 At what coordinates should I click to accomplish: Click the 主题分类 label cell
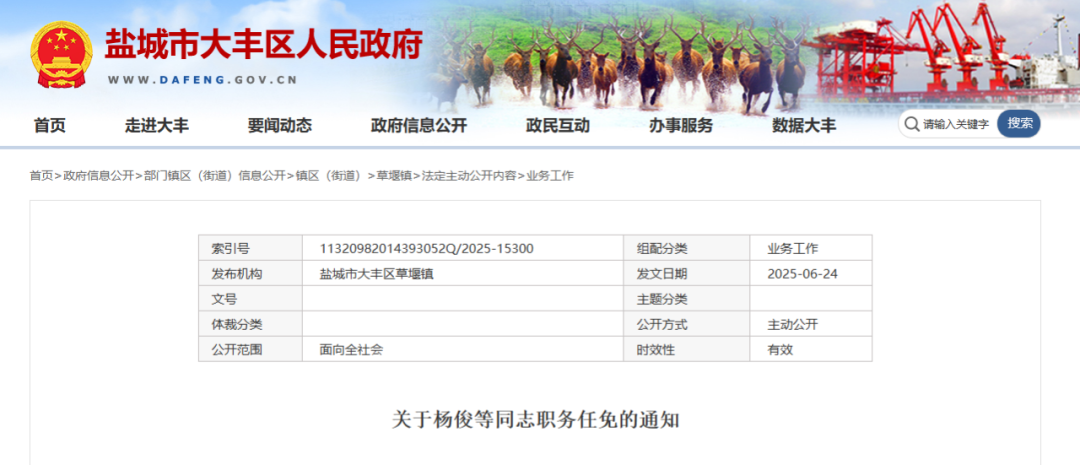[687, 299]
